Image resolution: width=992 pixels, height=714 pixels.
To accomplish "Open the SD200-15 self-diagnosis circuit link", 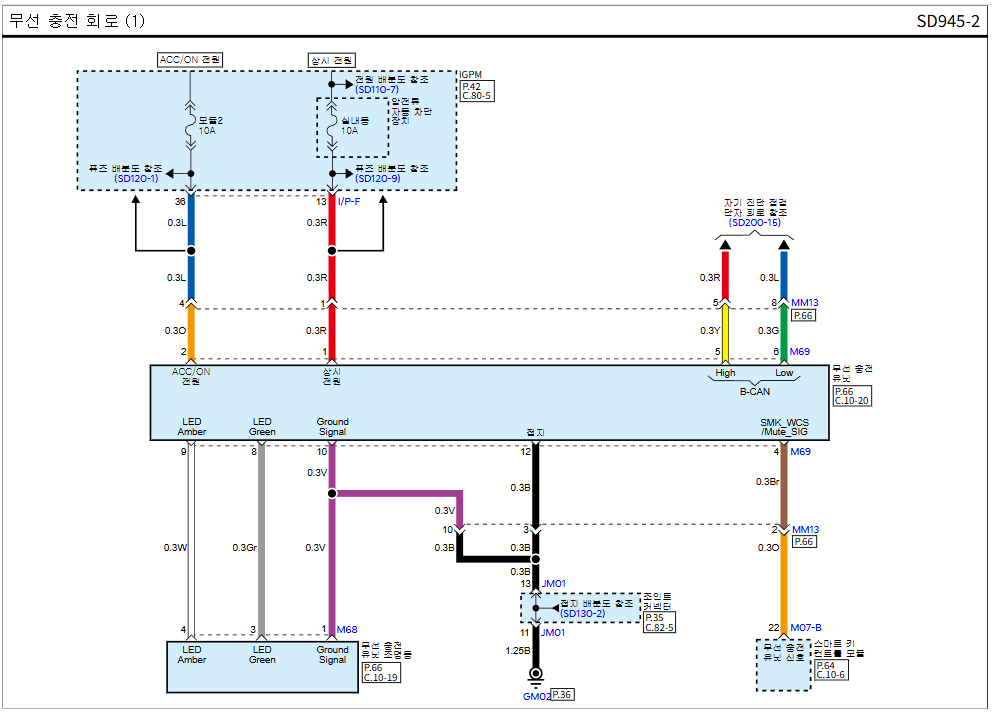I will tap(754, 222).
